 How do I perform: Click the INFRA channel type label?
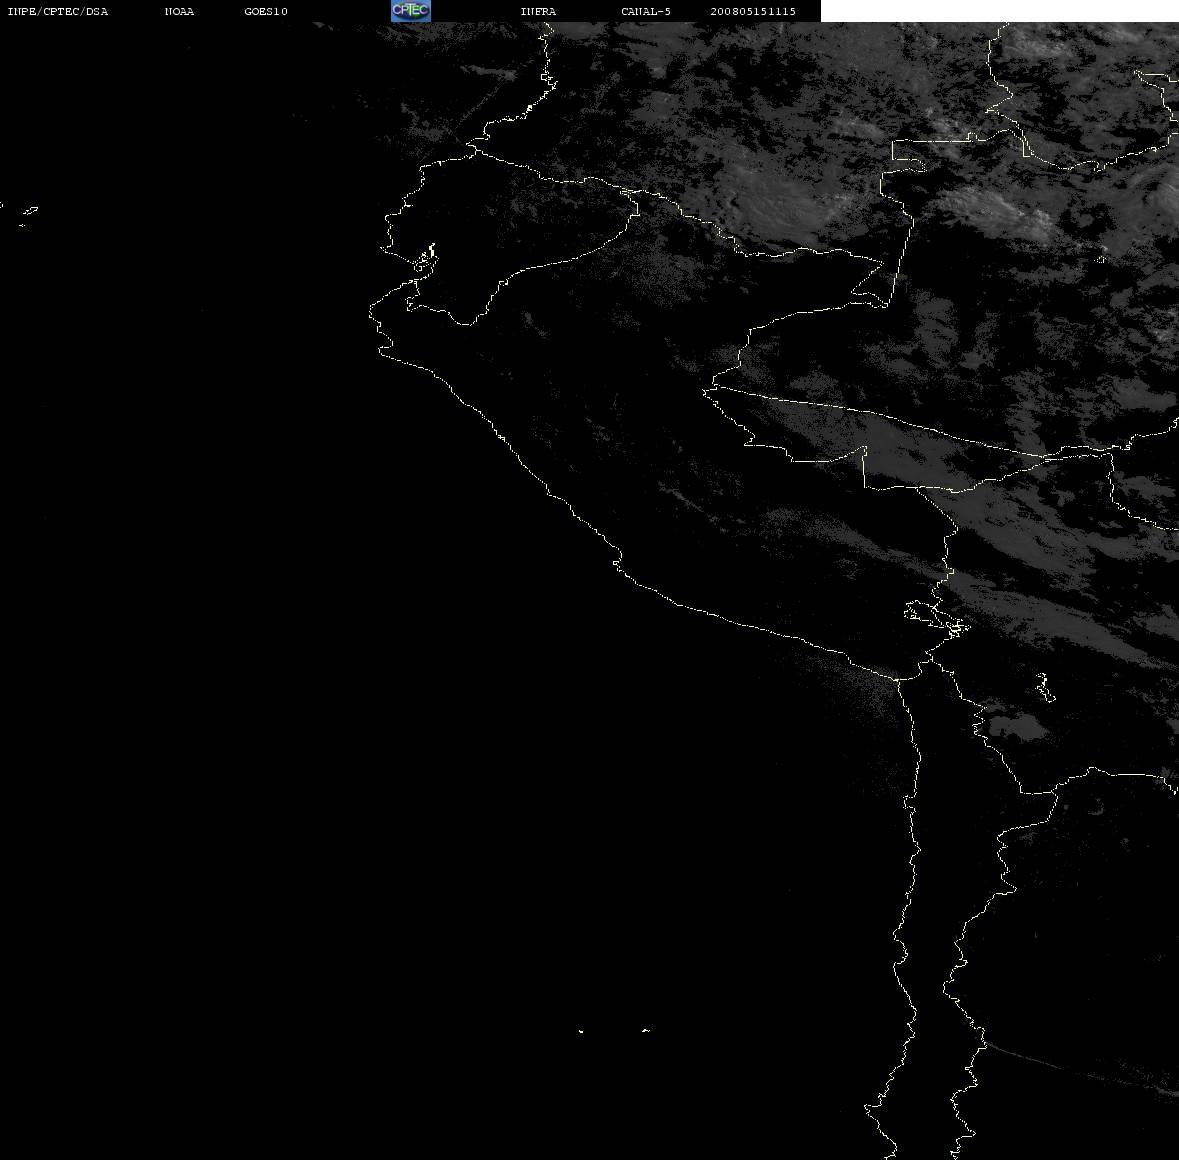tap(538, 11)
